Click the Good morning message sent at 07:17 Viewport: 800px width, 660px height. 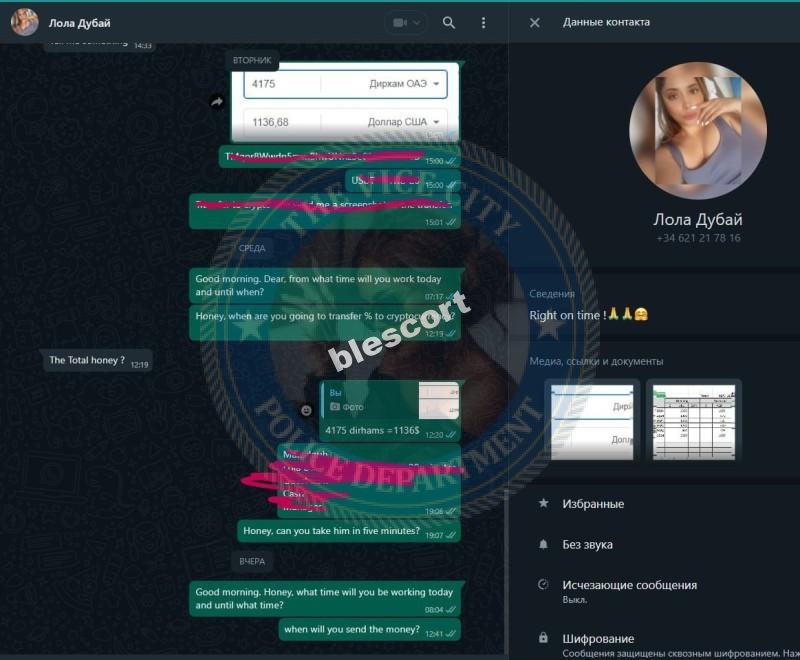click(325, 286)
